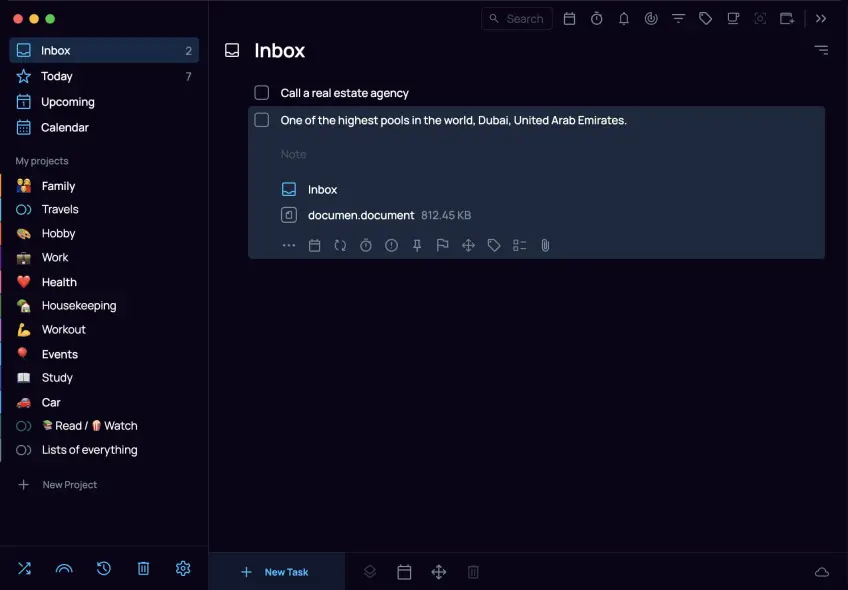The image size is (848, 590).
Task: Click the Search field in the toolbar
Action: (517, 19)
